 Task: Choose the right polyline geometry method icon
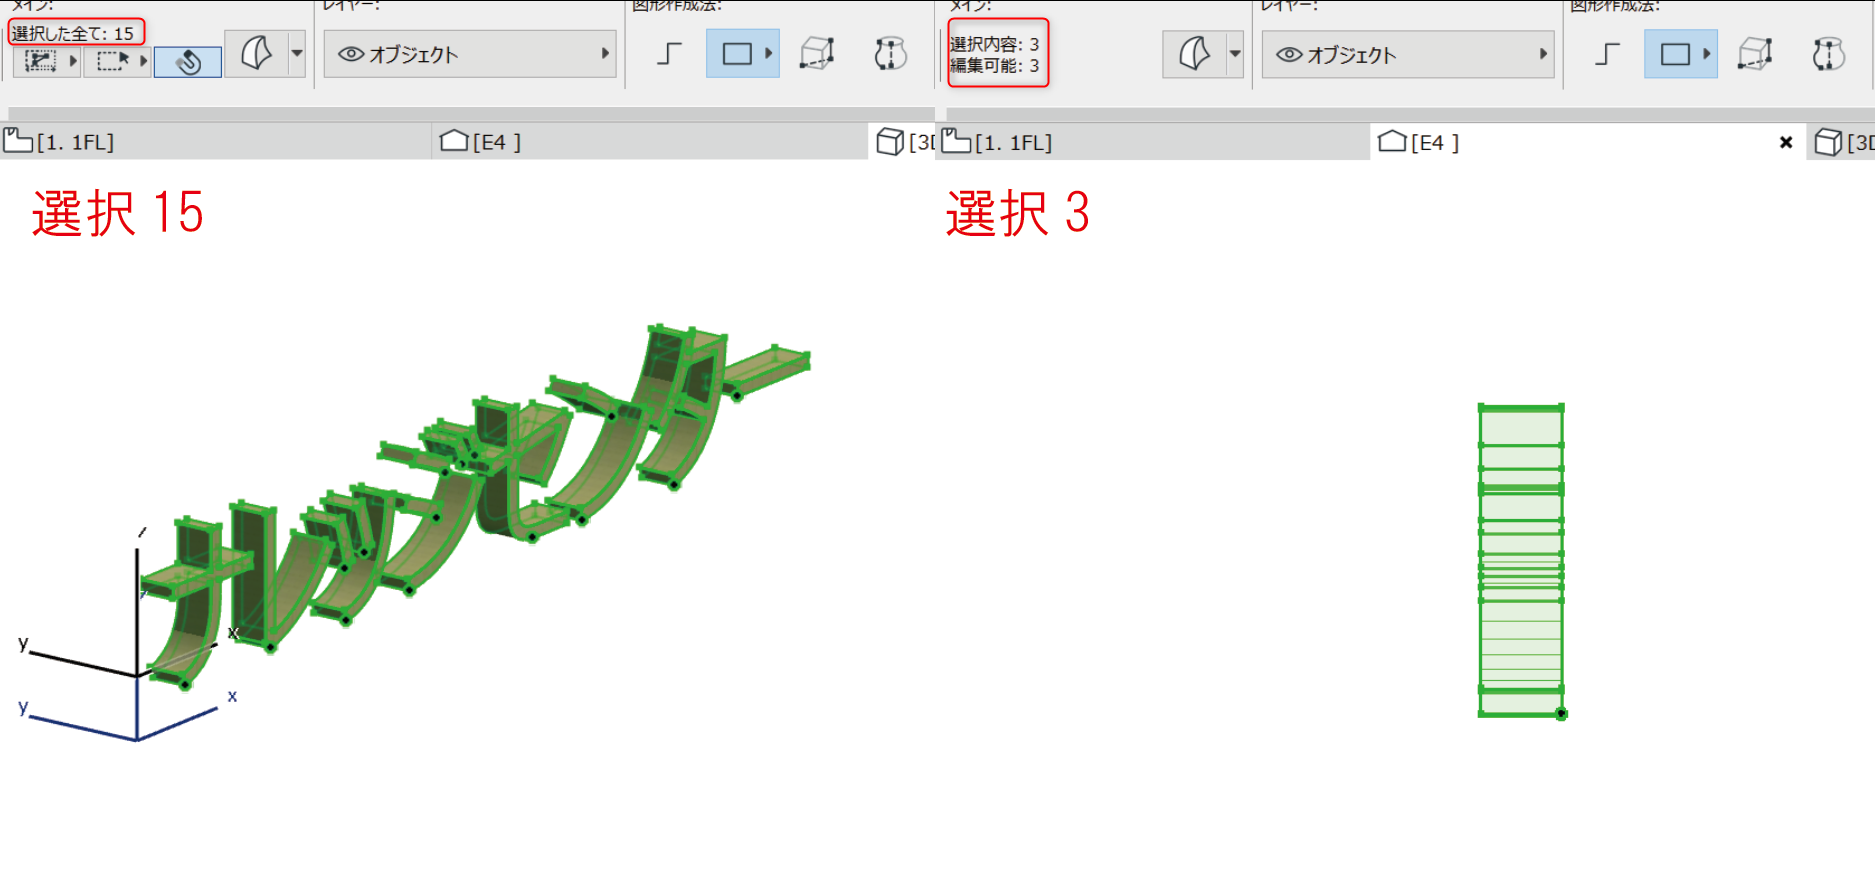[1607, 54]
